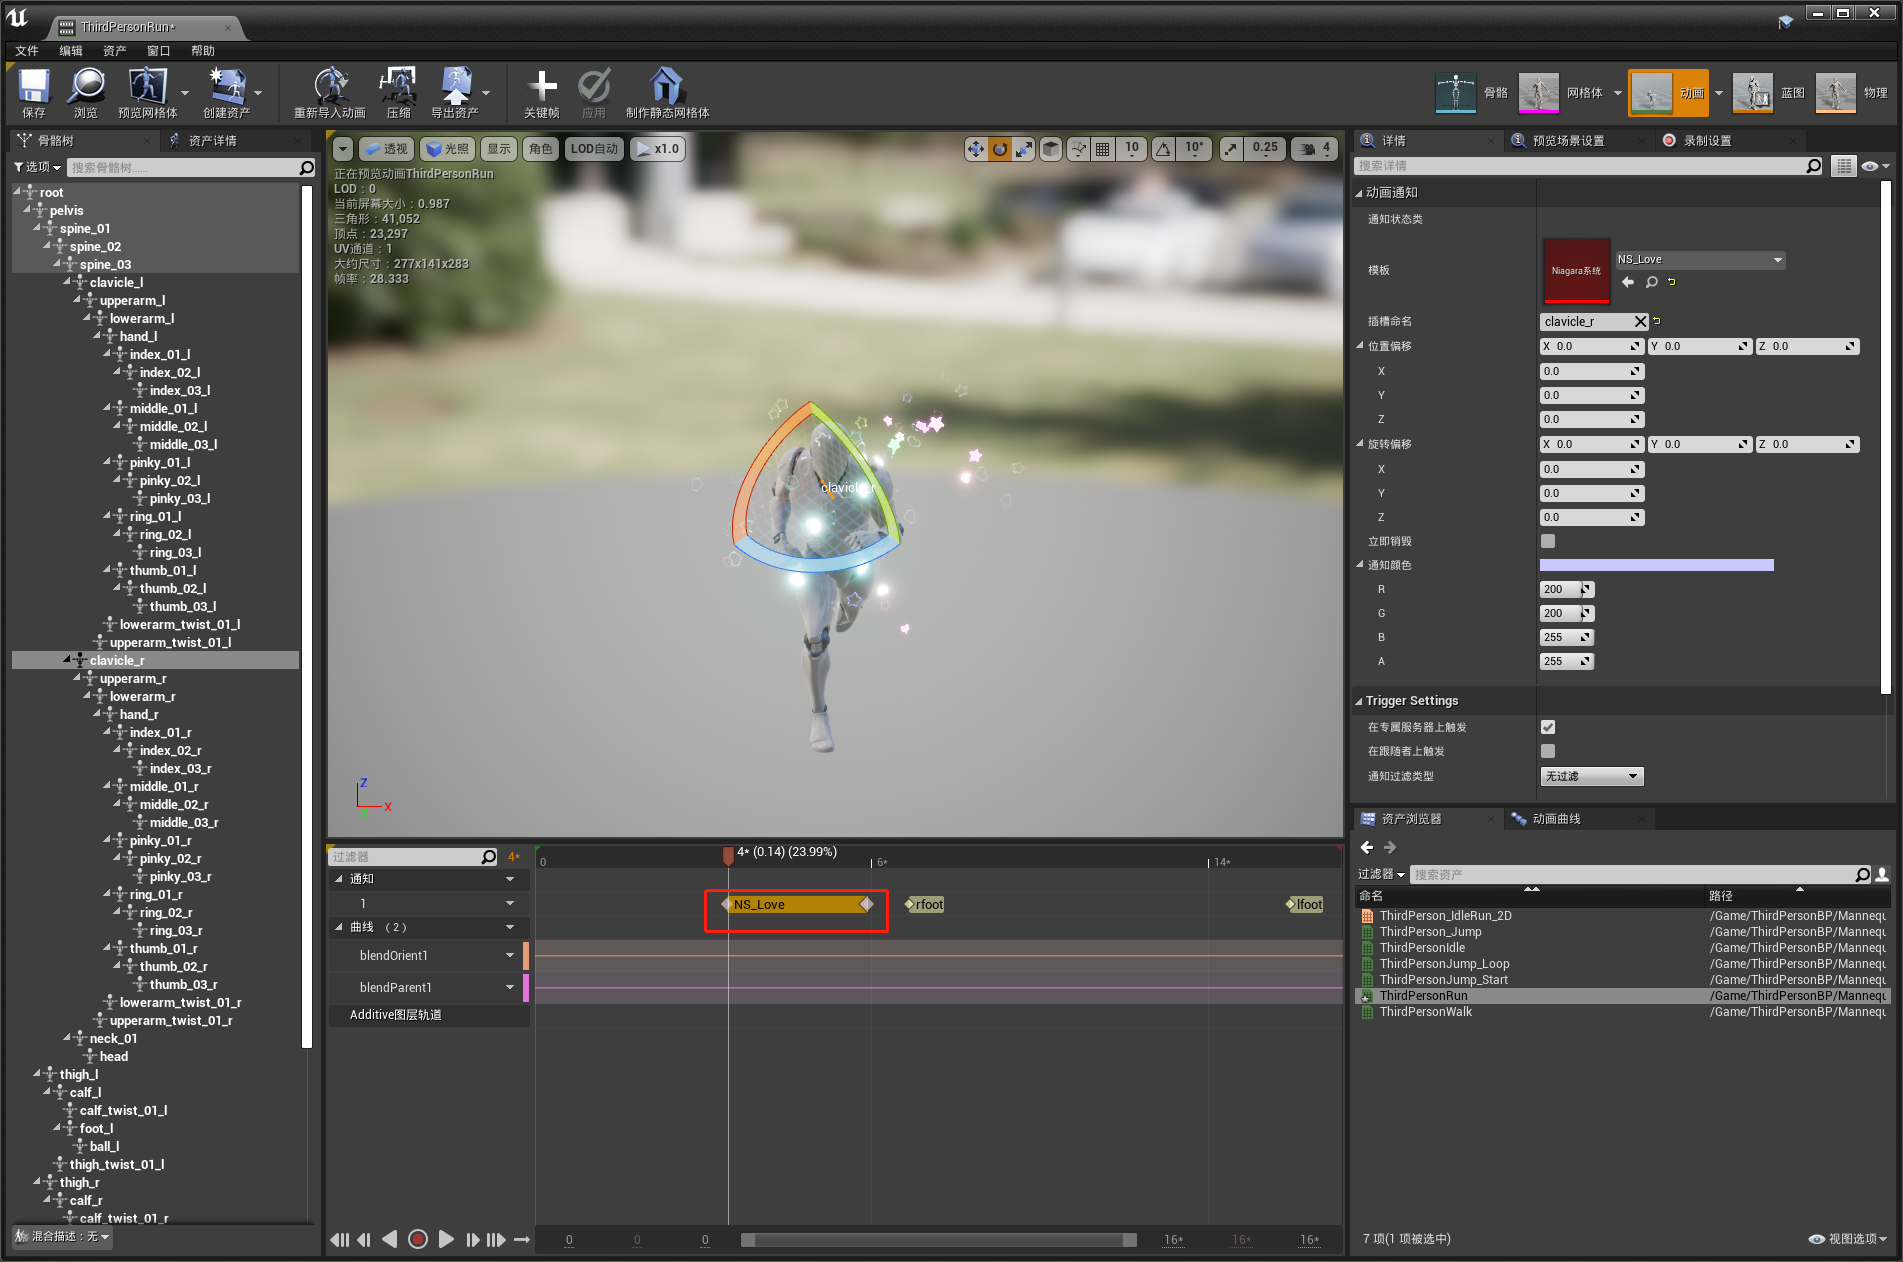Click the 保存 (Save) toolbar icon
The width and height of the screenshot is (1903, 1262).
tap(34, 93)
